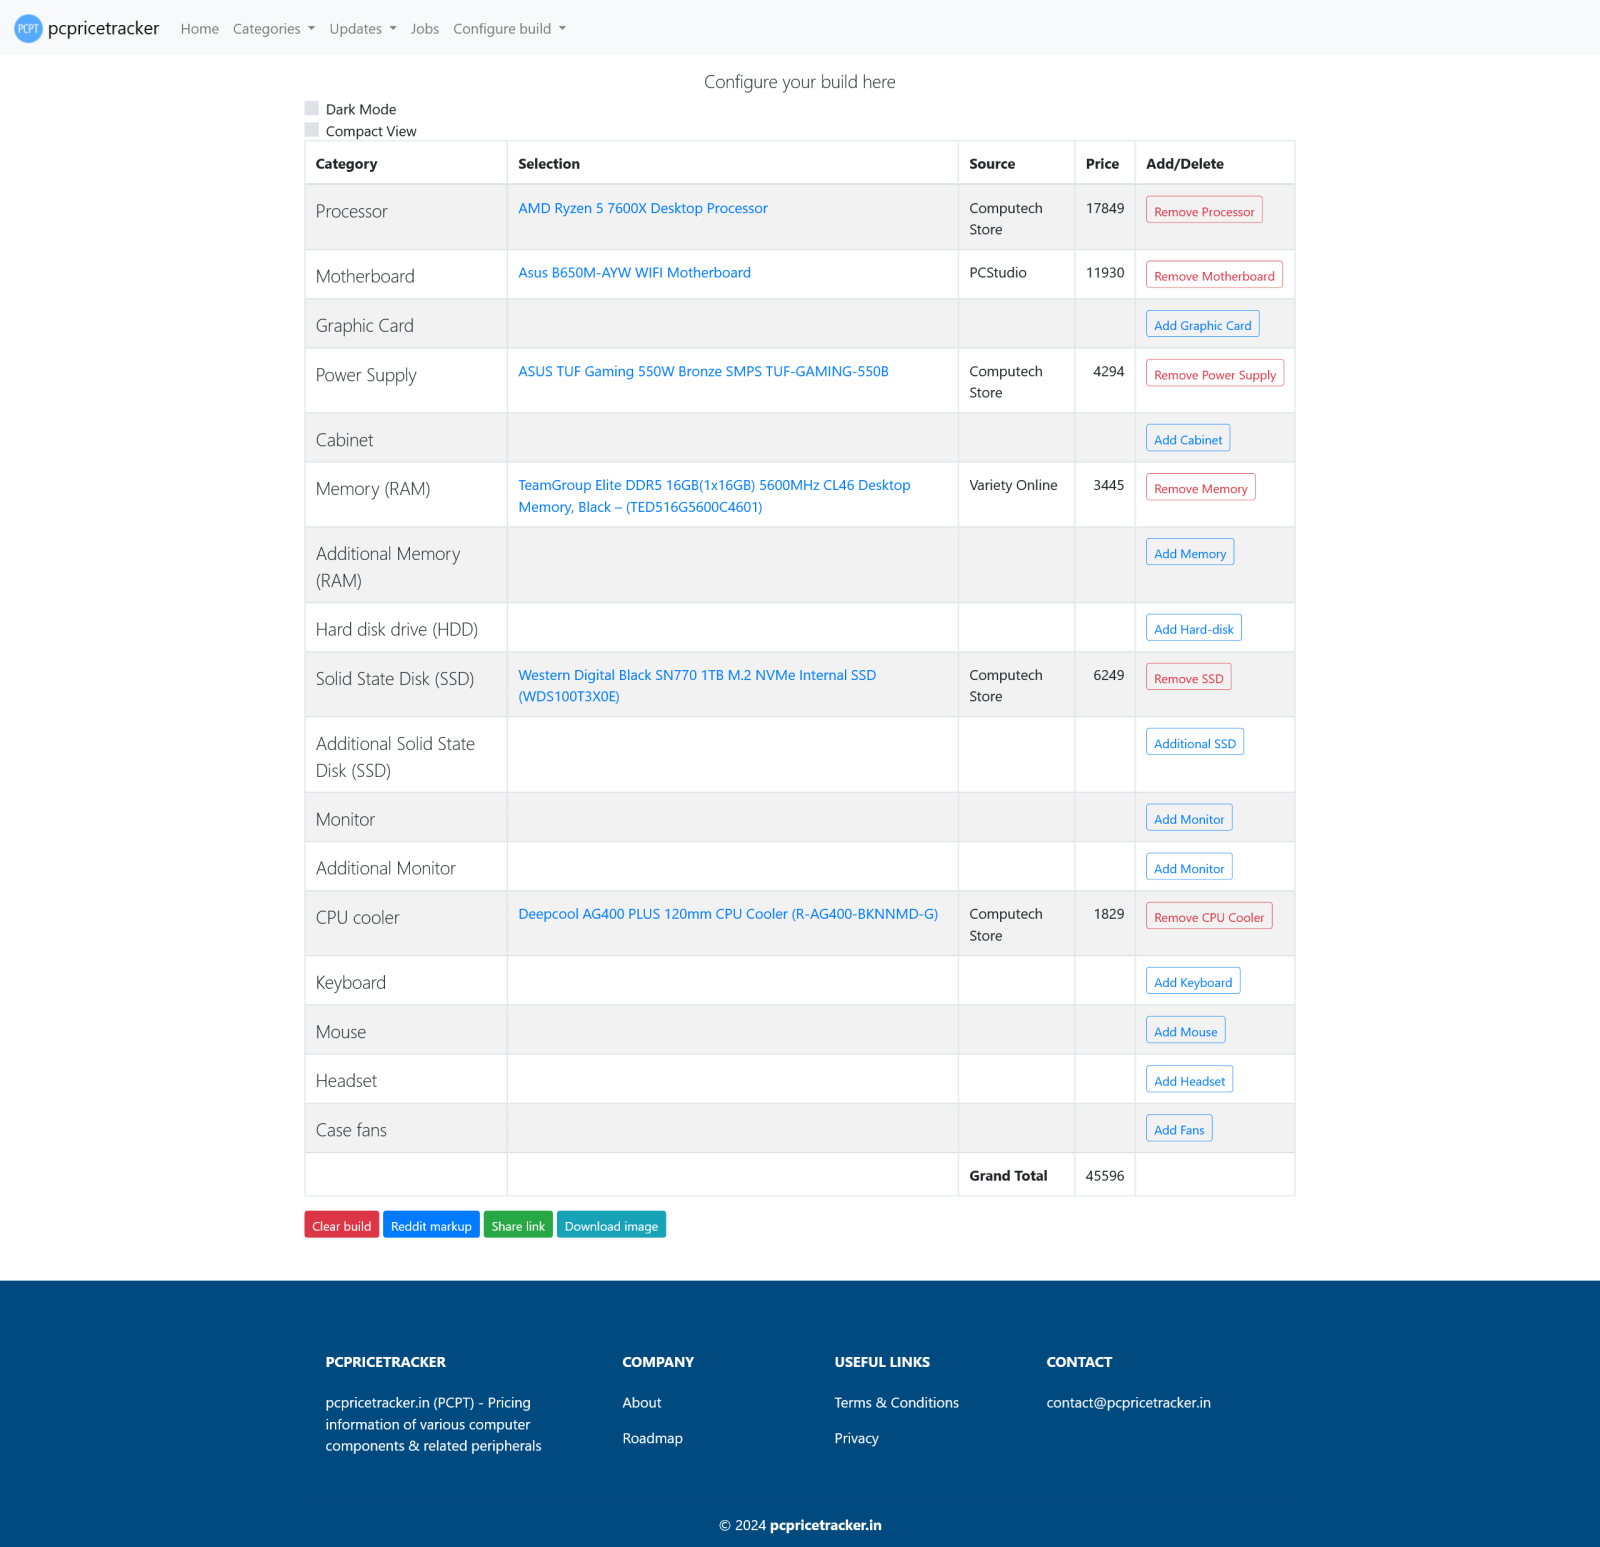The image size is (1600, 1547).
Task: Click Remove CPU Cooler button
Action: point(1209,916)
